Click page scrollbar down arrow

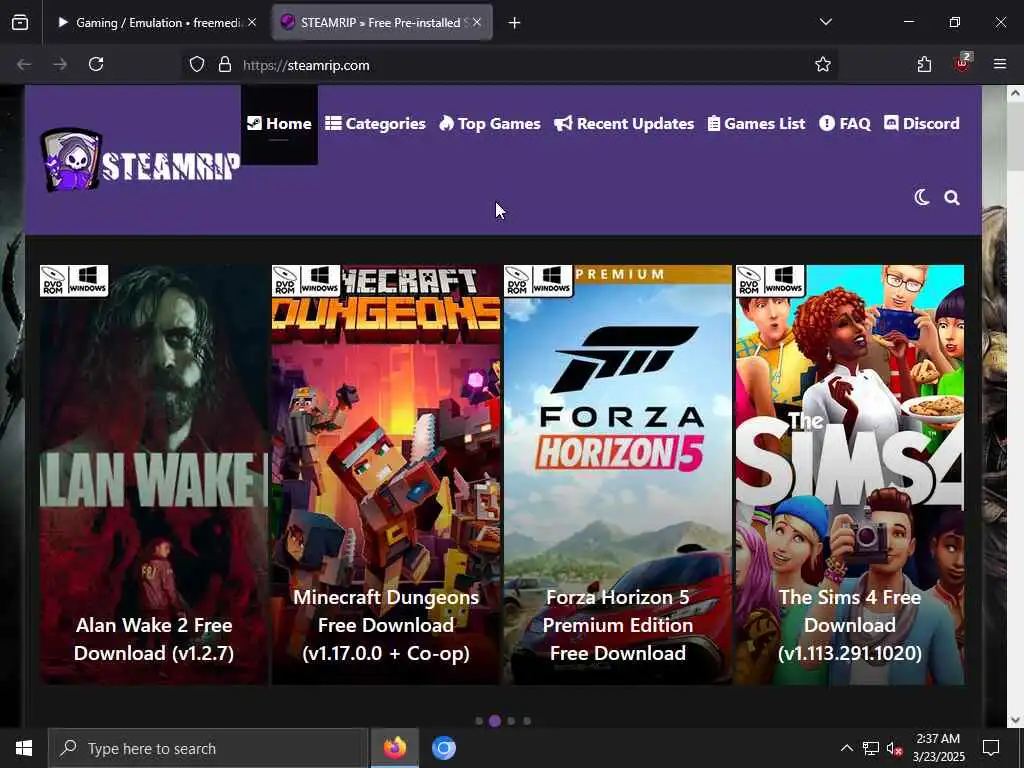[1015, 720]
